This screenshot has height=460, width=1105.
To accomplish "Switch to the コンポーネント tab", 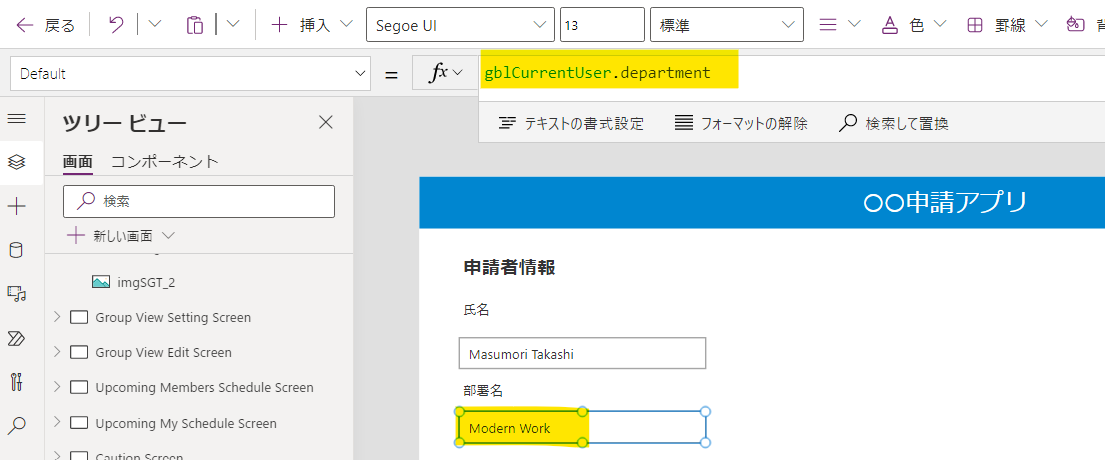I will (165, 161).
